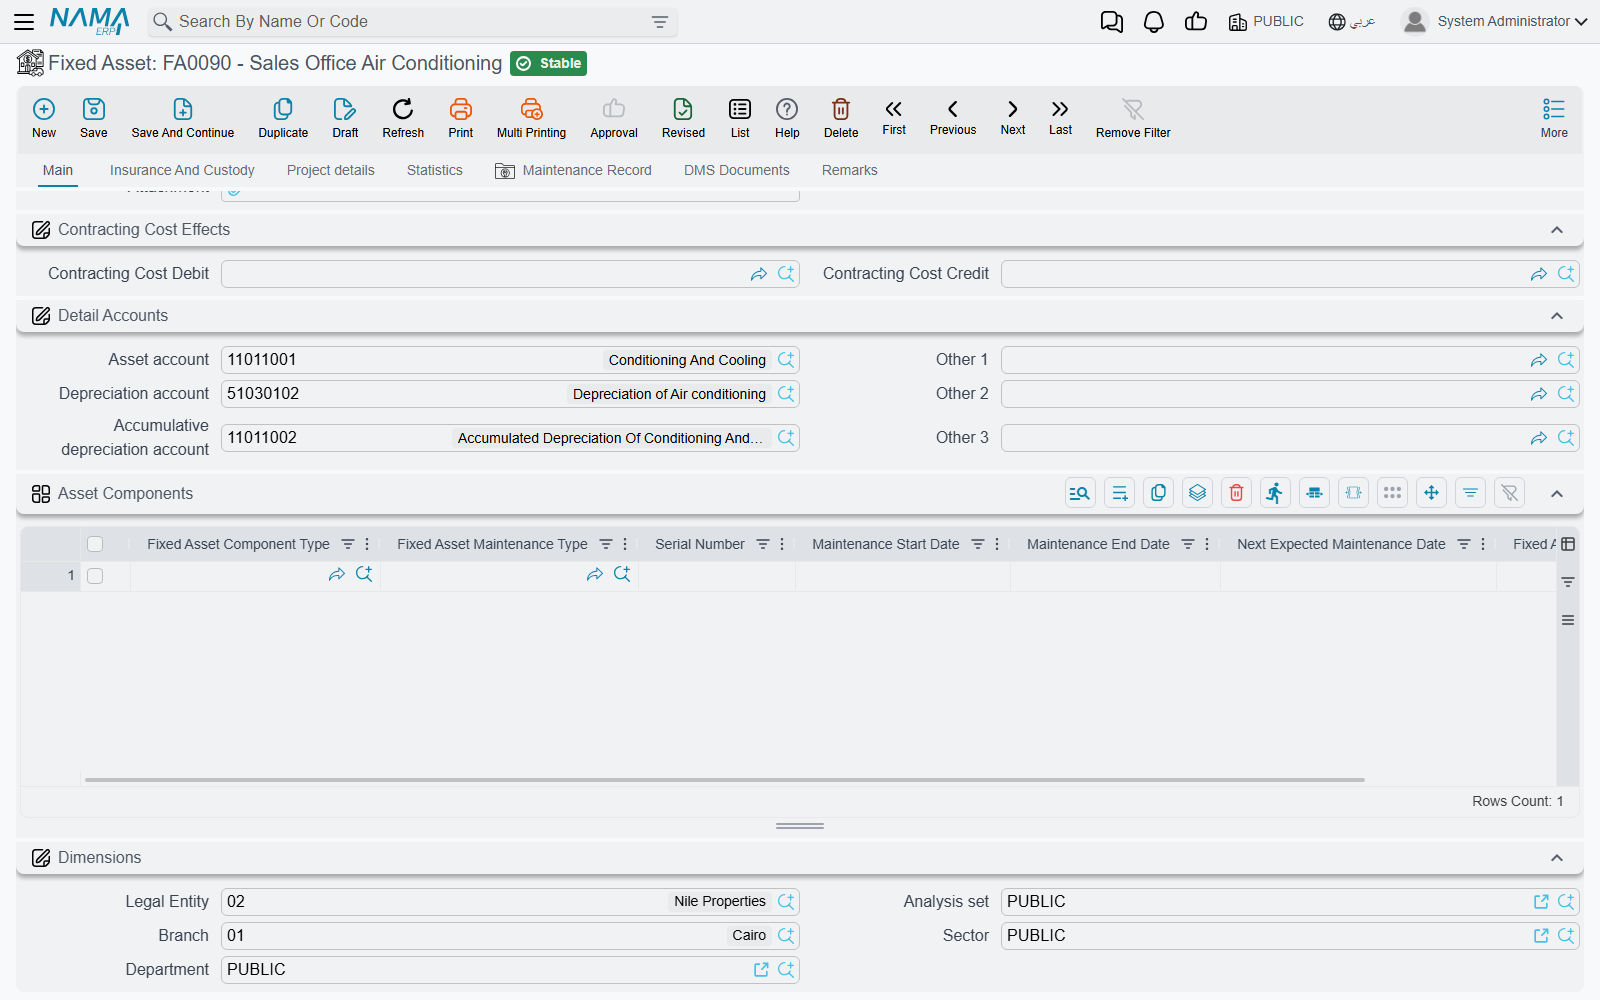1600x1000 pixels.
Task: Jump to Last record
Action: click(x=1060, y=117)
